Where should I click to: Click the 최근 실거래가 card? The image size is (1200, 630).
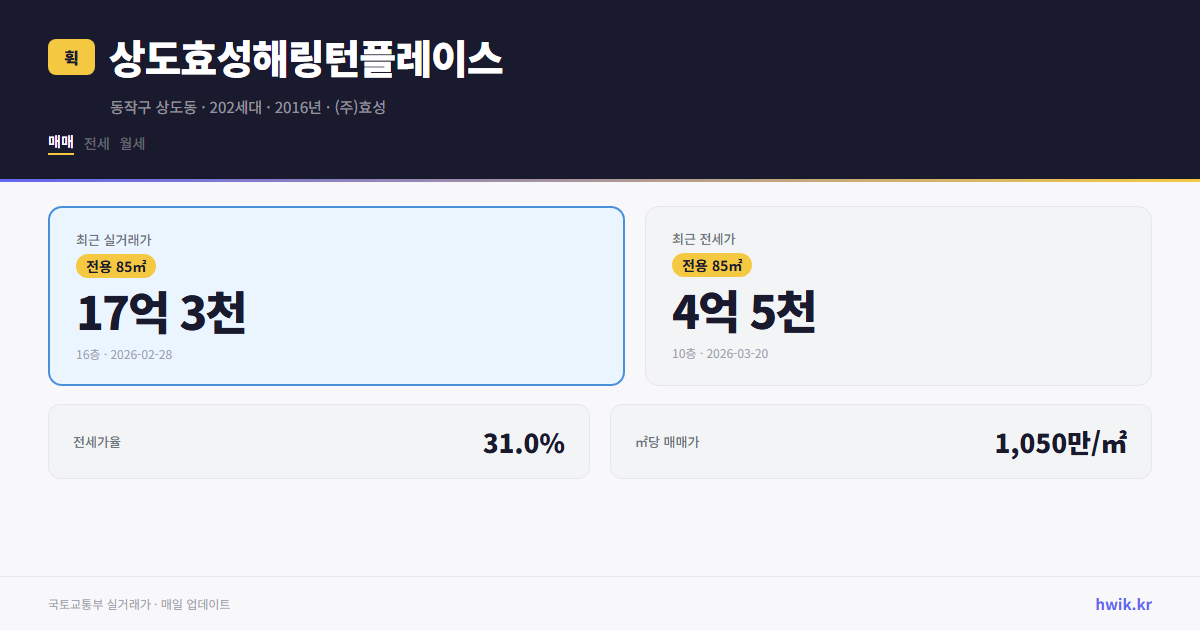click(336, 295)
